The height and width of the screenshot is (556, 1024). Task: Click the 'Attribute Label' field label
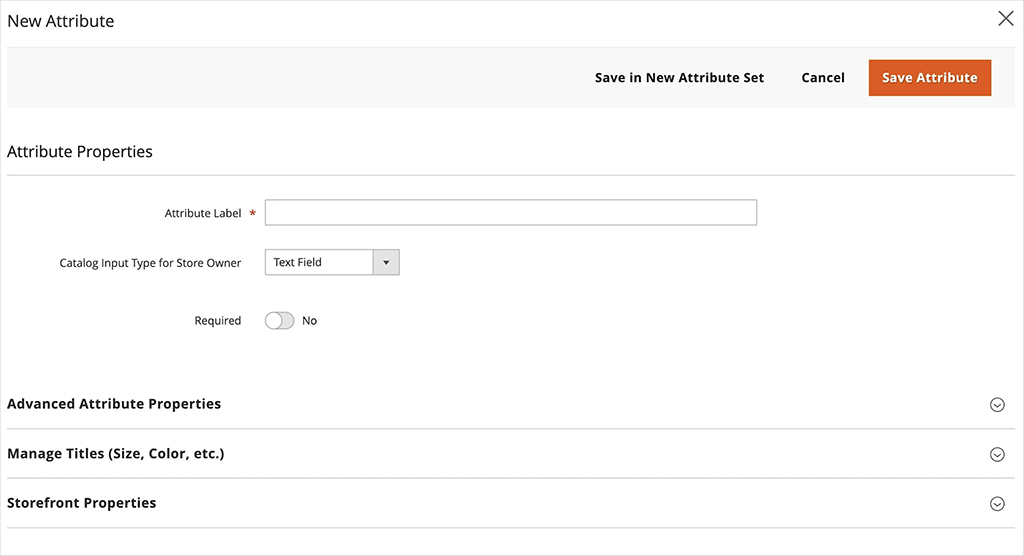pyautogui.click(x=202, y=213)
